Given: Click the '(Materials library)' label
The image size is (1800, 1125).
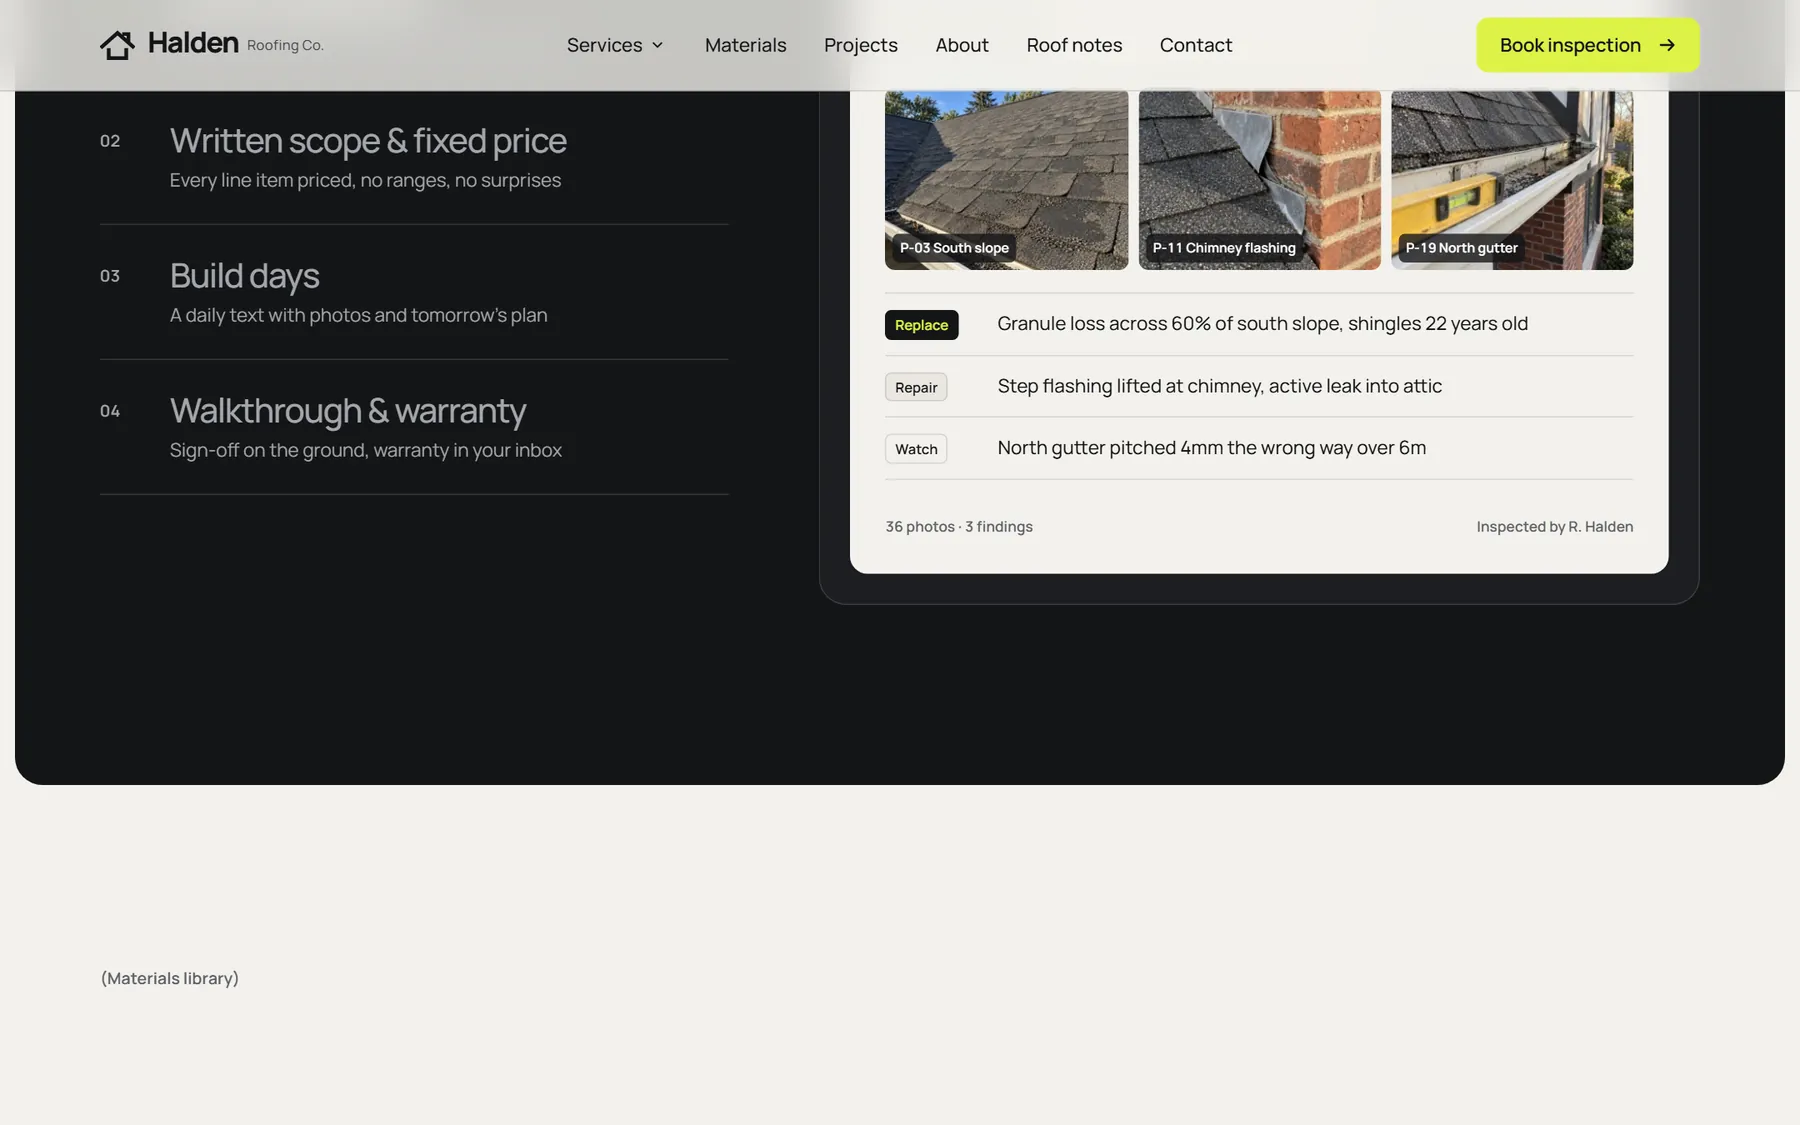Looking at the screenshot, I should click(x=170, y=979).
